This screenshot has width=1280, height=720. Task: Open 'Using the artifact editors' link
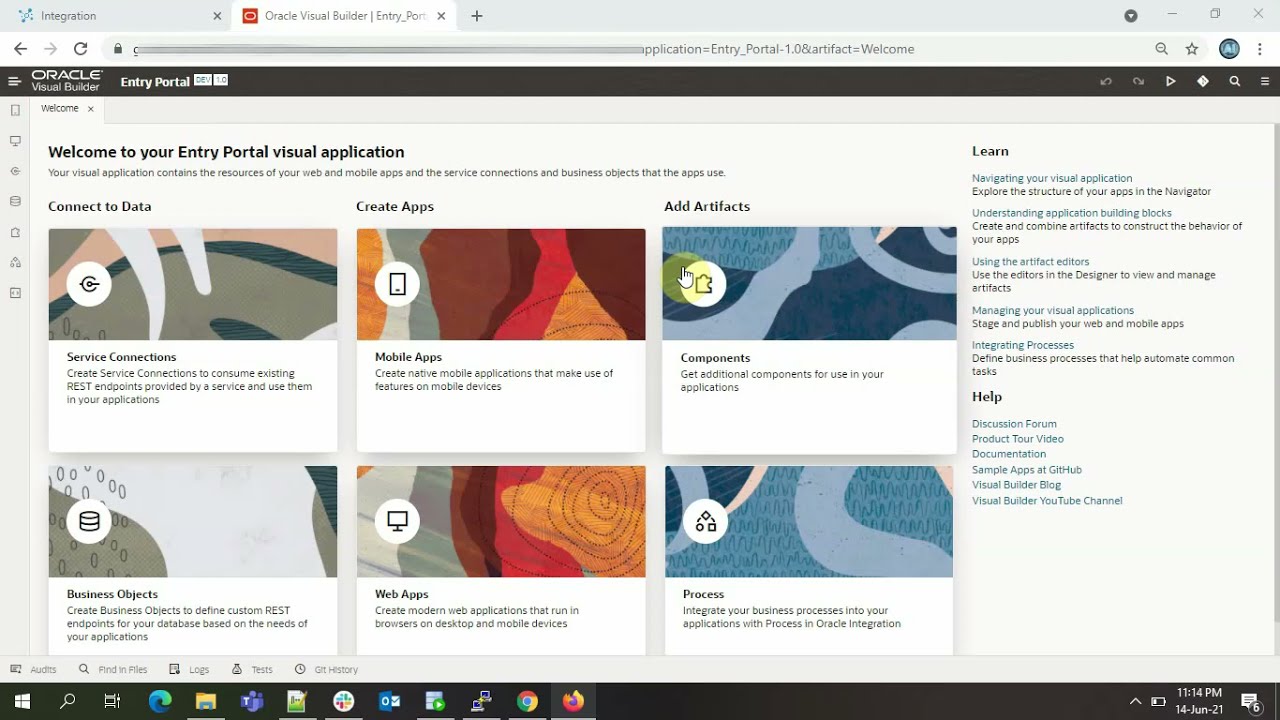(x=1030, y=262)
